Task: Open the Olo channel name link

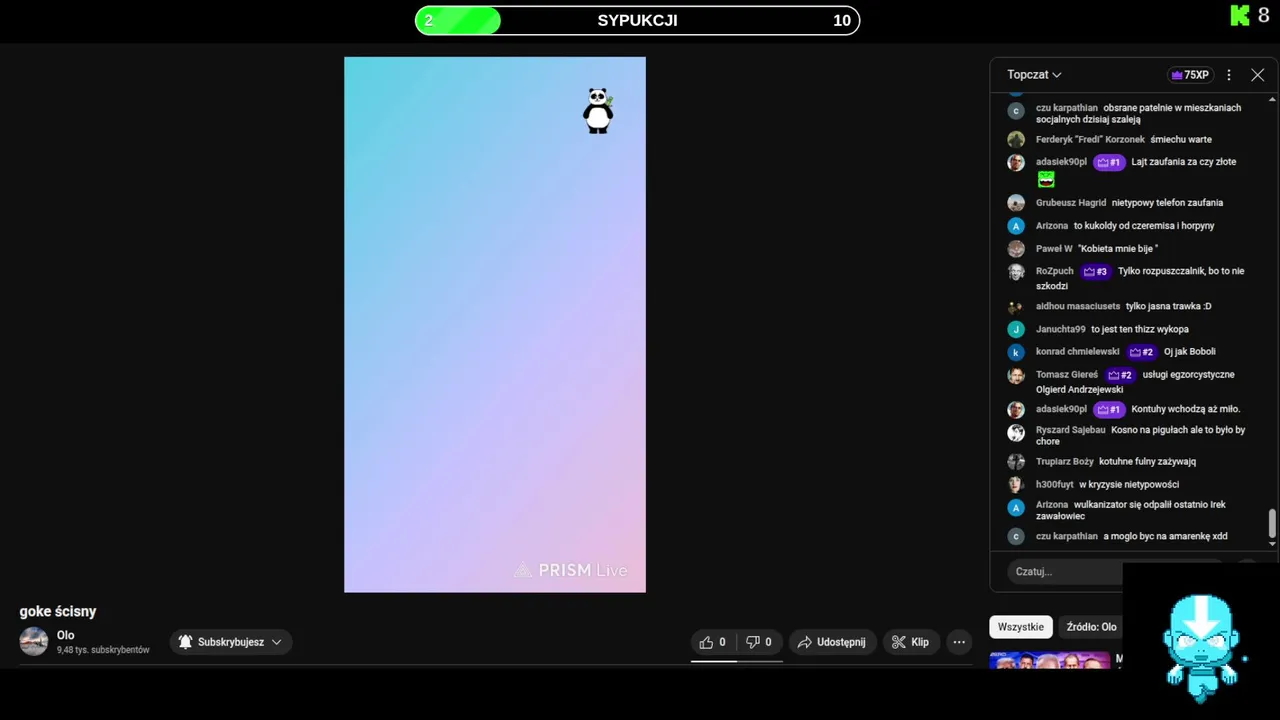Action: 66,635
